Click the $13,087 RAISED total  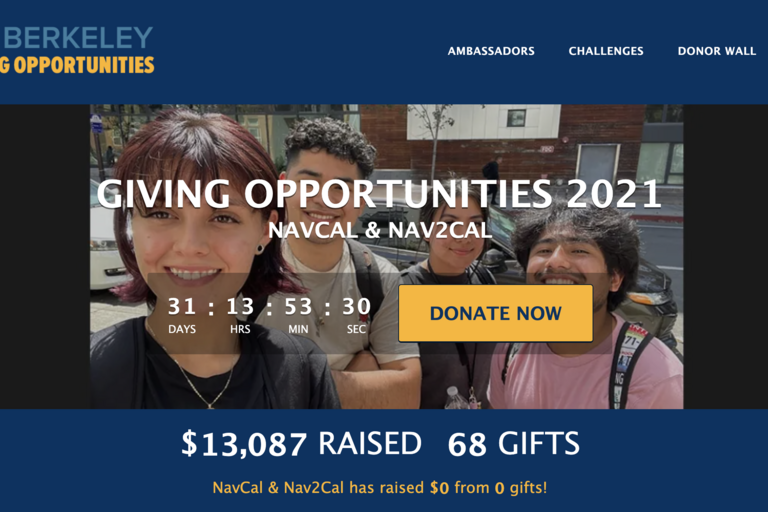[x=301, y=443]
